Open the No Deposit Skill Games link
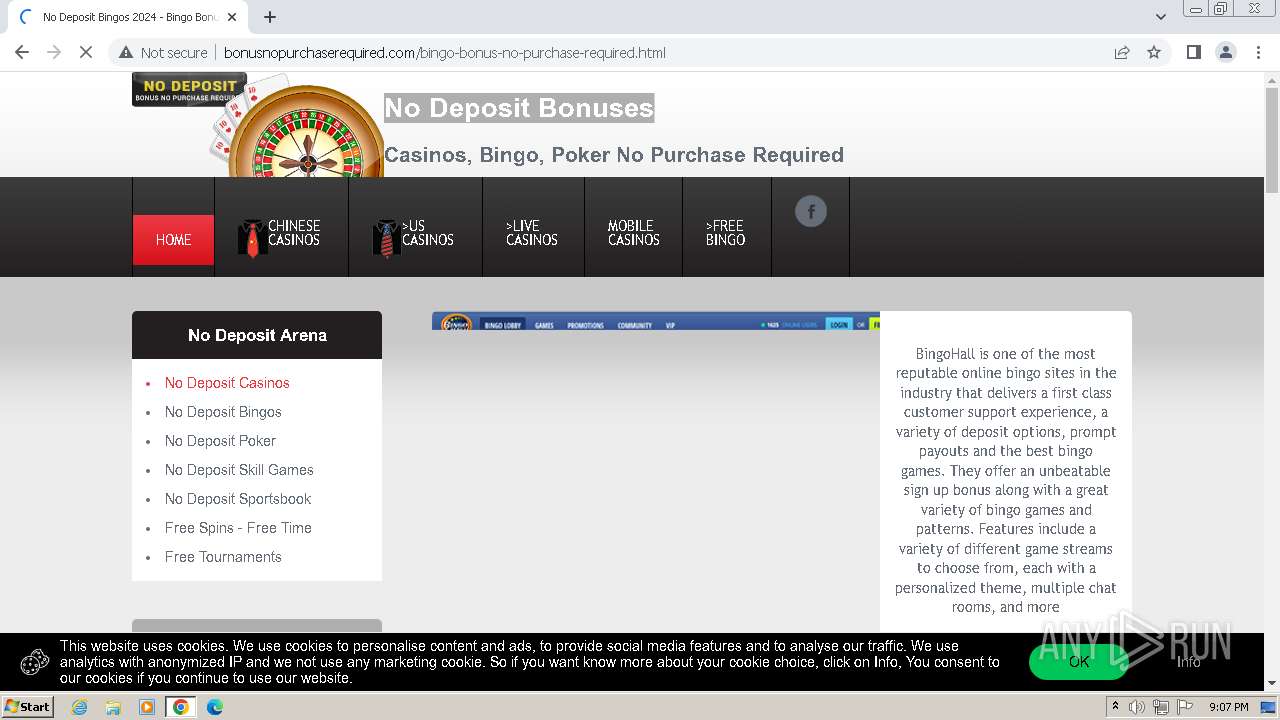1280x720 pixels. [x=239, y=470]
